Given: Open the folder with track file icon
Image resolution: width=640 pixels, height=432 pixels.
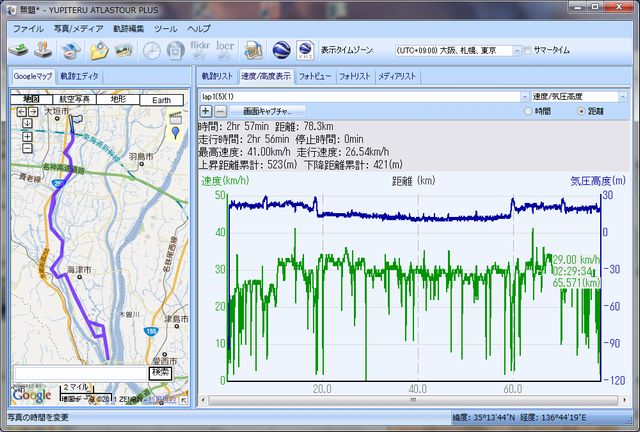Looking at the screenshot, I should tap(99, 51).
